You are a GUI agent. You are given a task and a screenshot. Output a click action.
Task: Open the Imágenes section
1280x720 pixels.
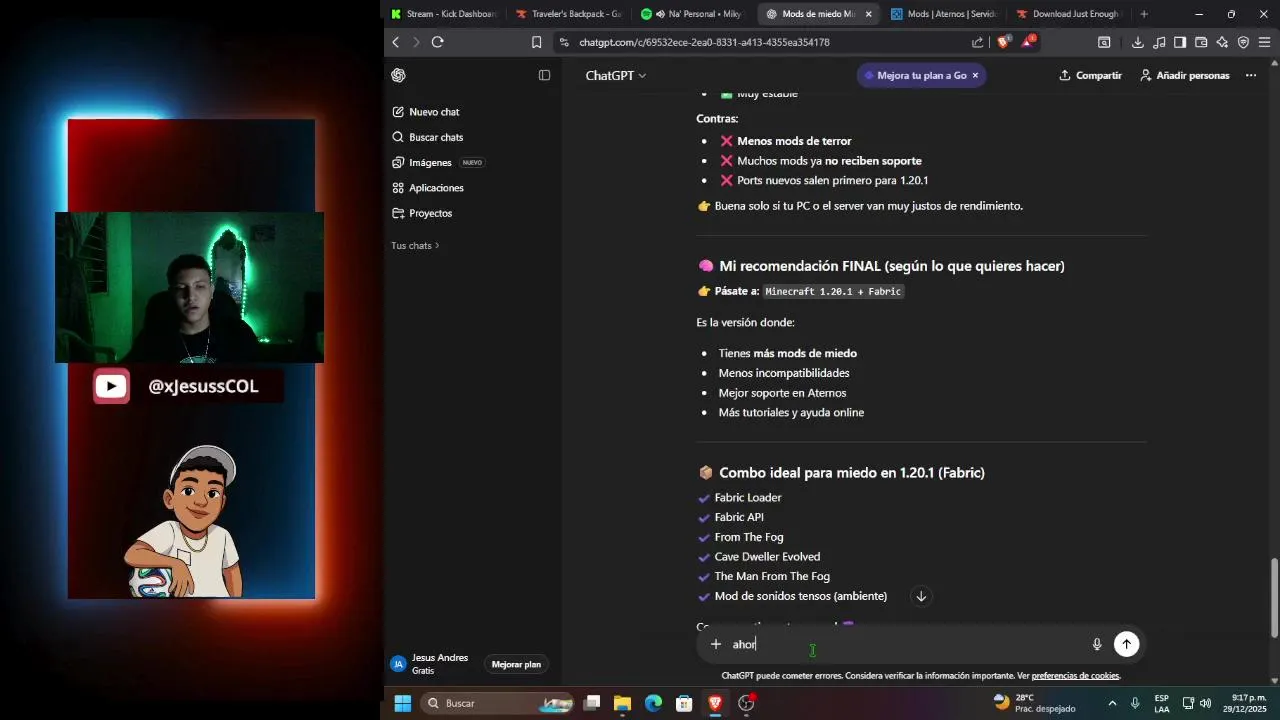pos(438,162)
